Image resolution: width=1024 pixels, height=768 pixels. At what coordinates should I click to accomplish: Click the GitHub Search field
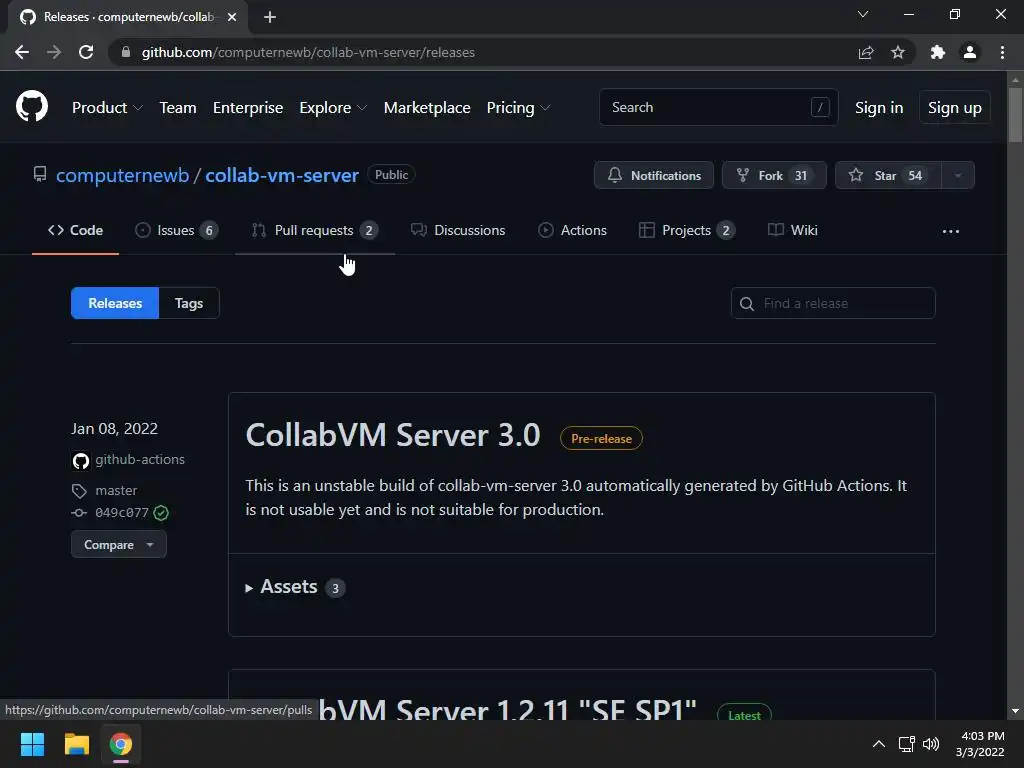pyautogui.click(x=718, y=107)
